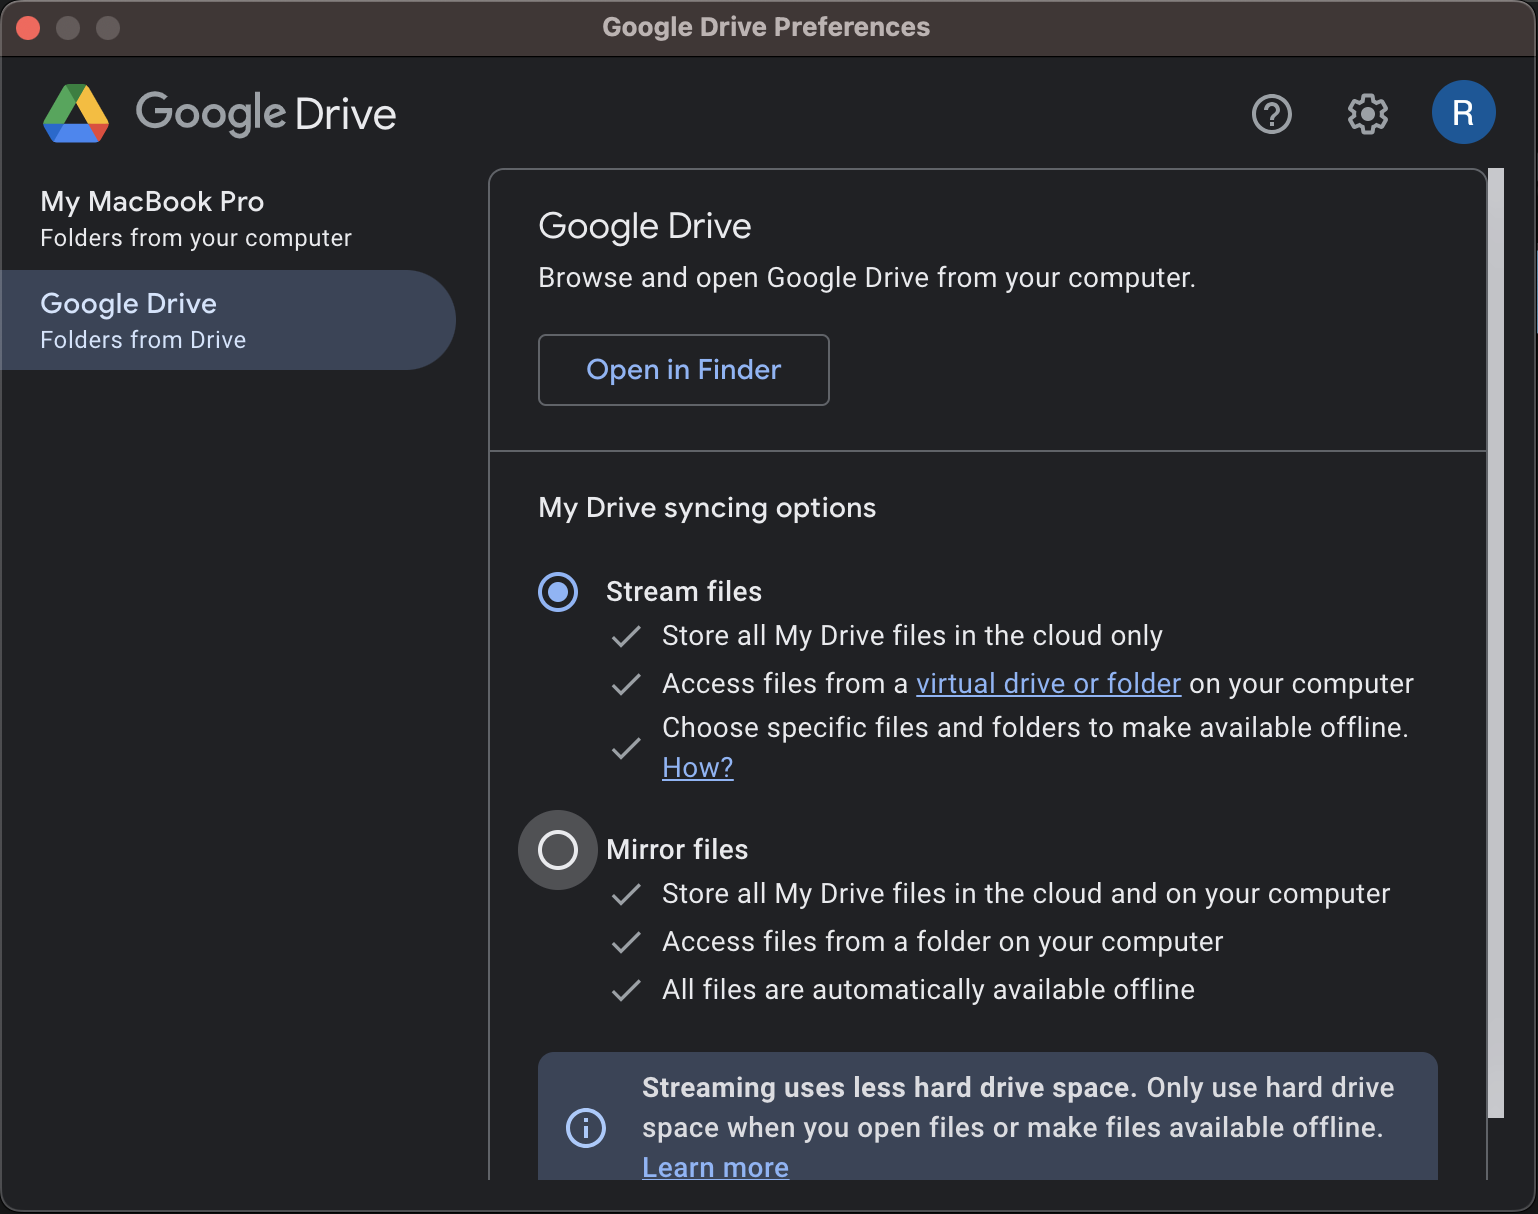Viewport: 1538px width, 1214px height.
Task: Click the info icon in streaming notice
Action: 586,1128
